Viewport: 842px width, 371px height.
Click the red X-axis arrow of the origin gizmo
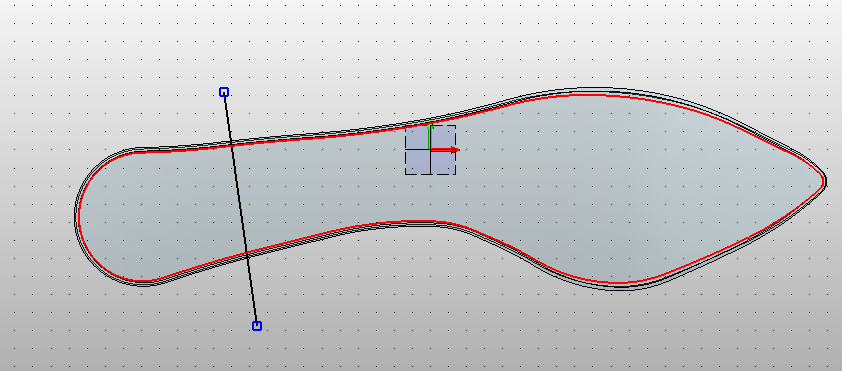pos(444,150)
